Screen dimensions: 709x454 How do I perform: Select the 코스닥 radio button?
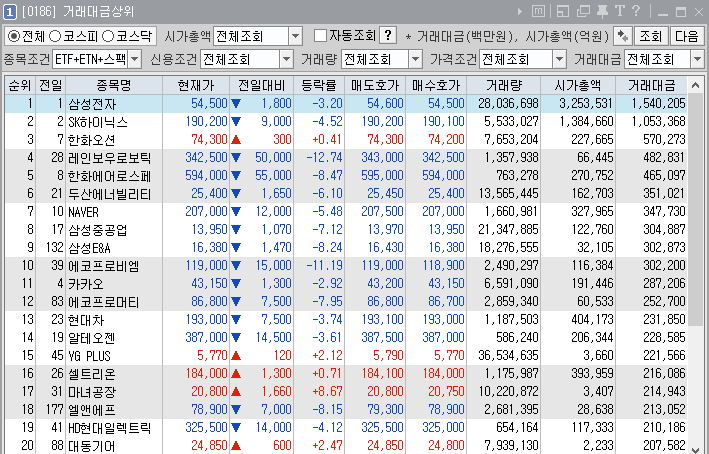tap(108, 36)
